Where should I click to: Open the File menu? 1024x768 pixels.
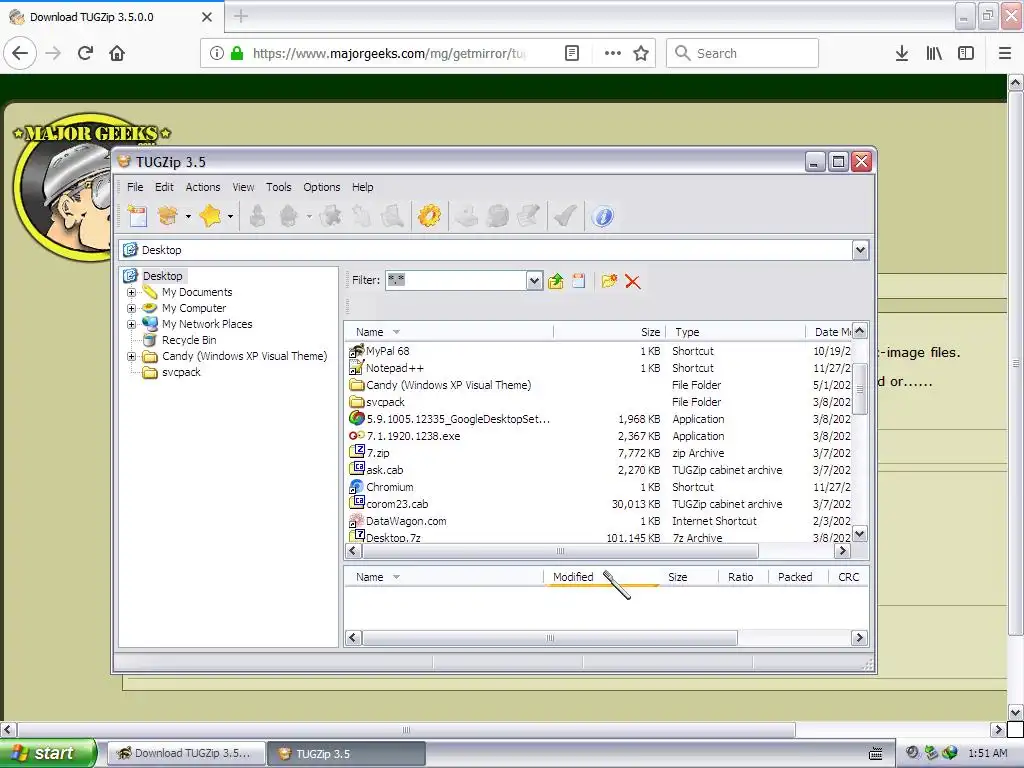click(x=135, y=187)
